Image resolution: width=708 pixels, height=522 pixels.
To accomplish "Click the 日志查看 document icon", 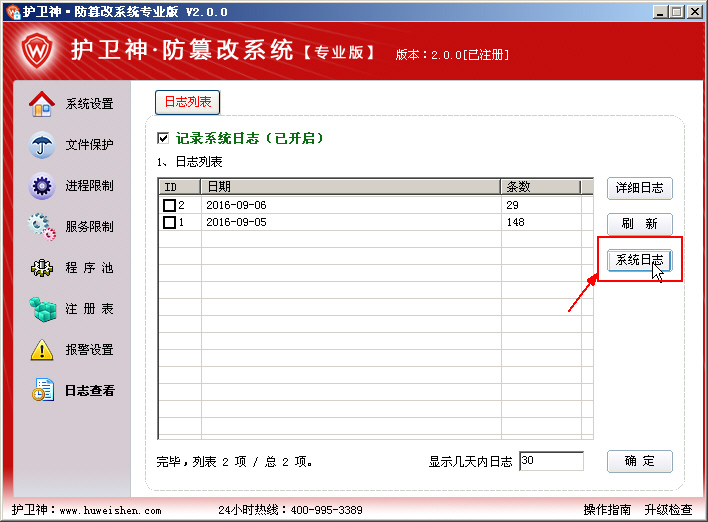I will tap(42, 391).
